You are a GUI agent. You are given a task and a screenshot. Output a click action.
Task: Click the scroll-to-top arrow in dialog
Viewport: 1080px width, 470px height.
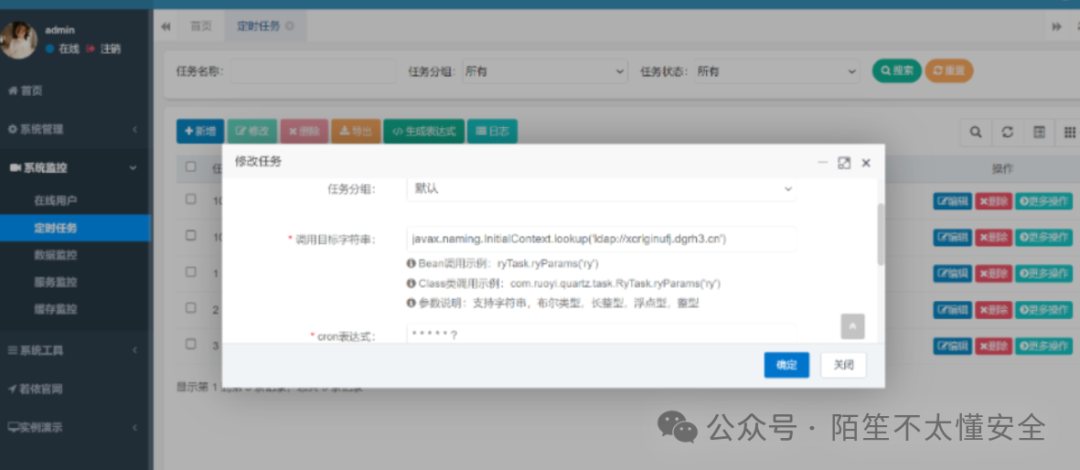point(852,327)
